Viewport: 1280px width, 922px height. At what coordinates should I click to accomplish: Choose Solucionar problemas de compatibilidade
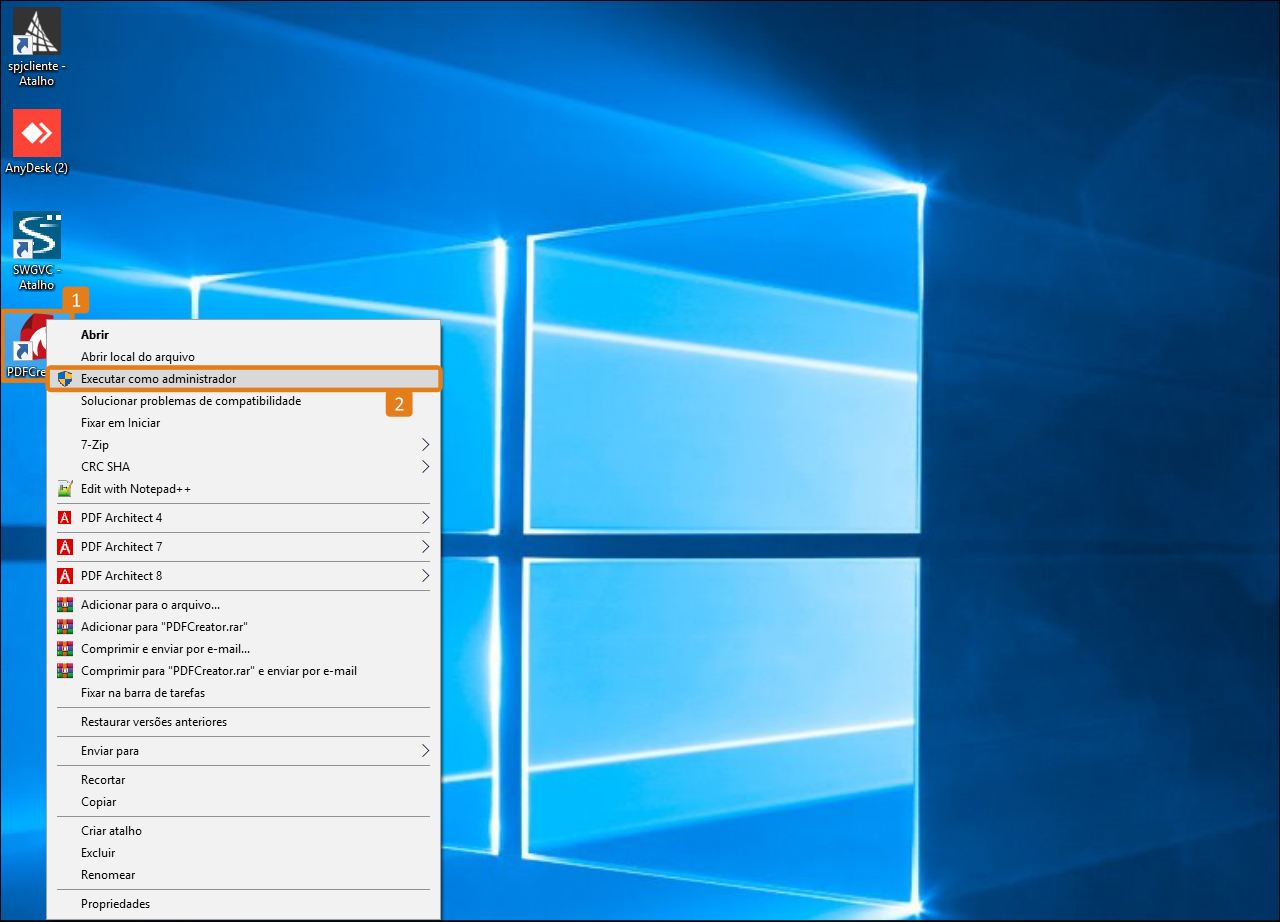[x=190, y=401]
